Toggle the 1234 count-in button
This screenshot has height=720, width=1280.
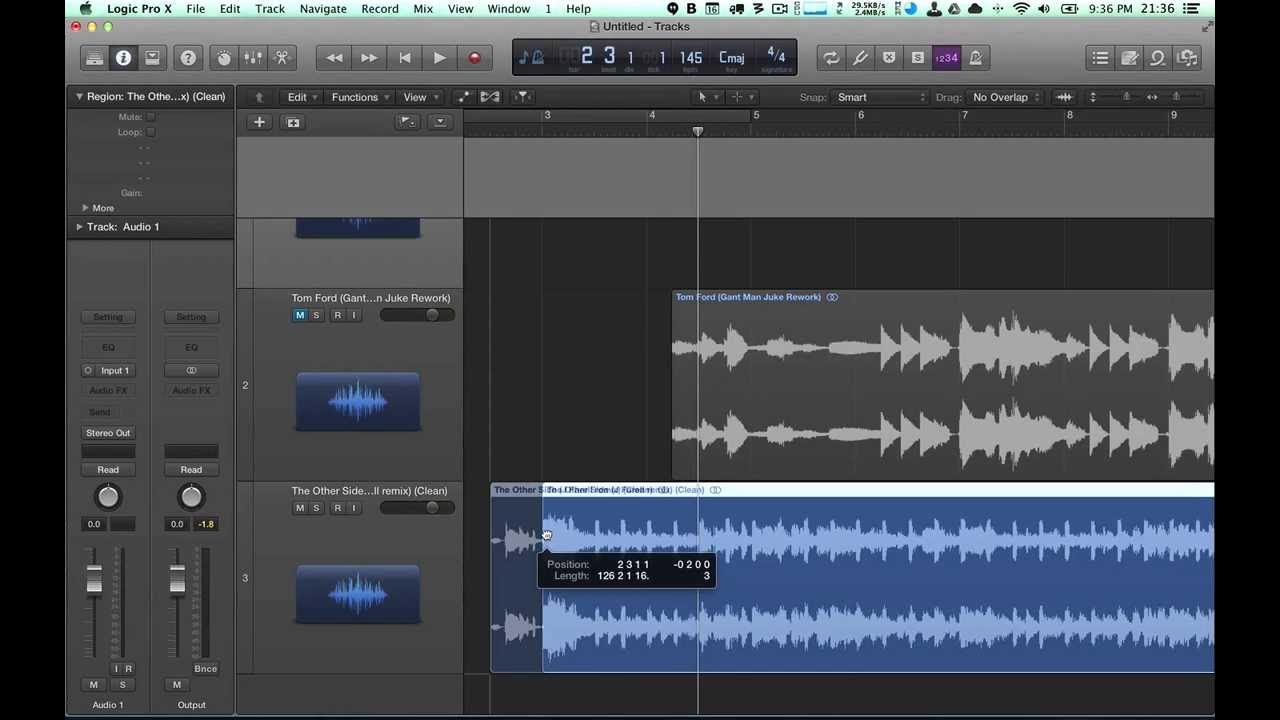point(946,58)
